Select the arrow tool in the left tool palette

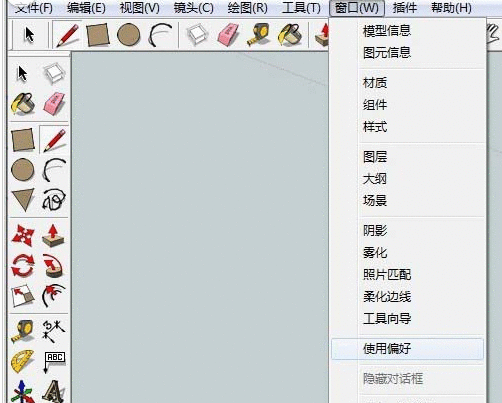coord(22,74)
